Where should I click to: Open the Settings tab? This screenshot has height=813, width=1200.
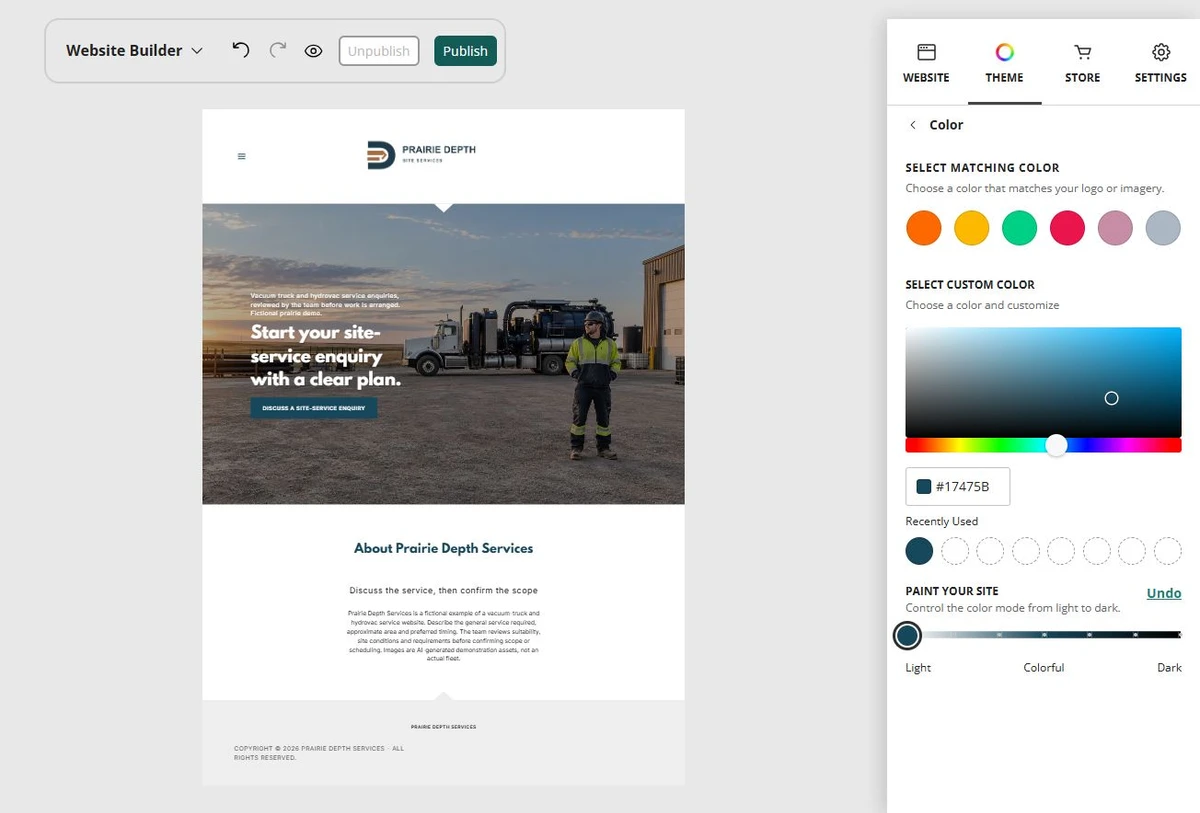(x=1160, y=63)
